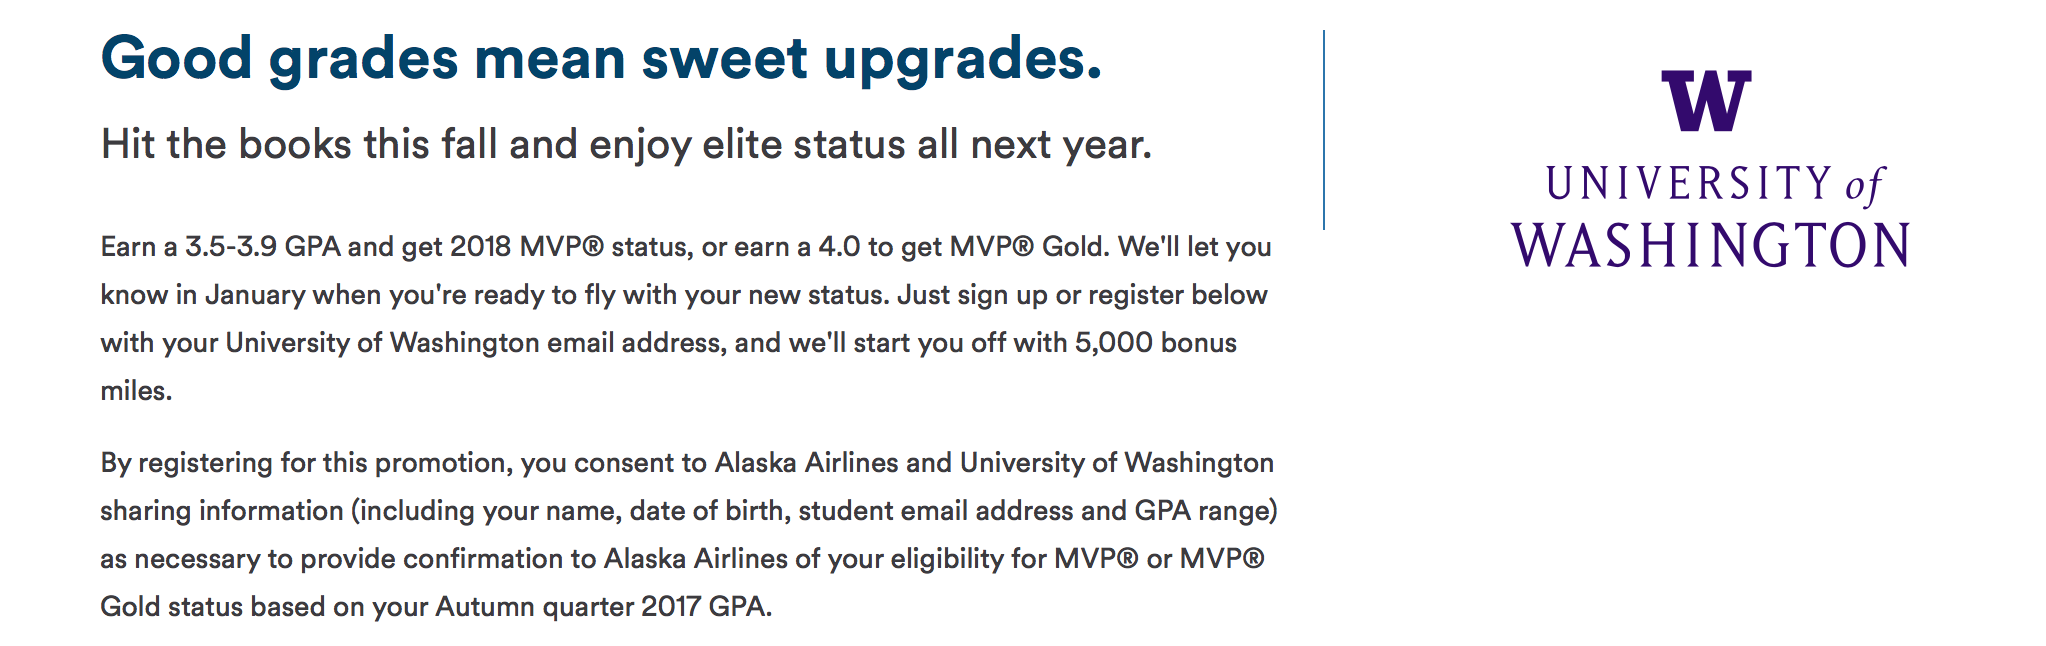Click the 'date of birth' phrase
The image size is (2046, 646).
tap(709, 511)
